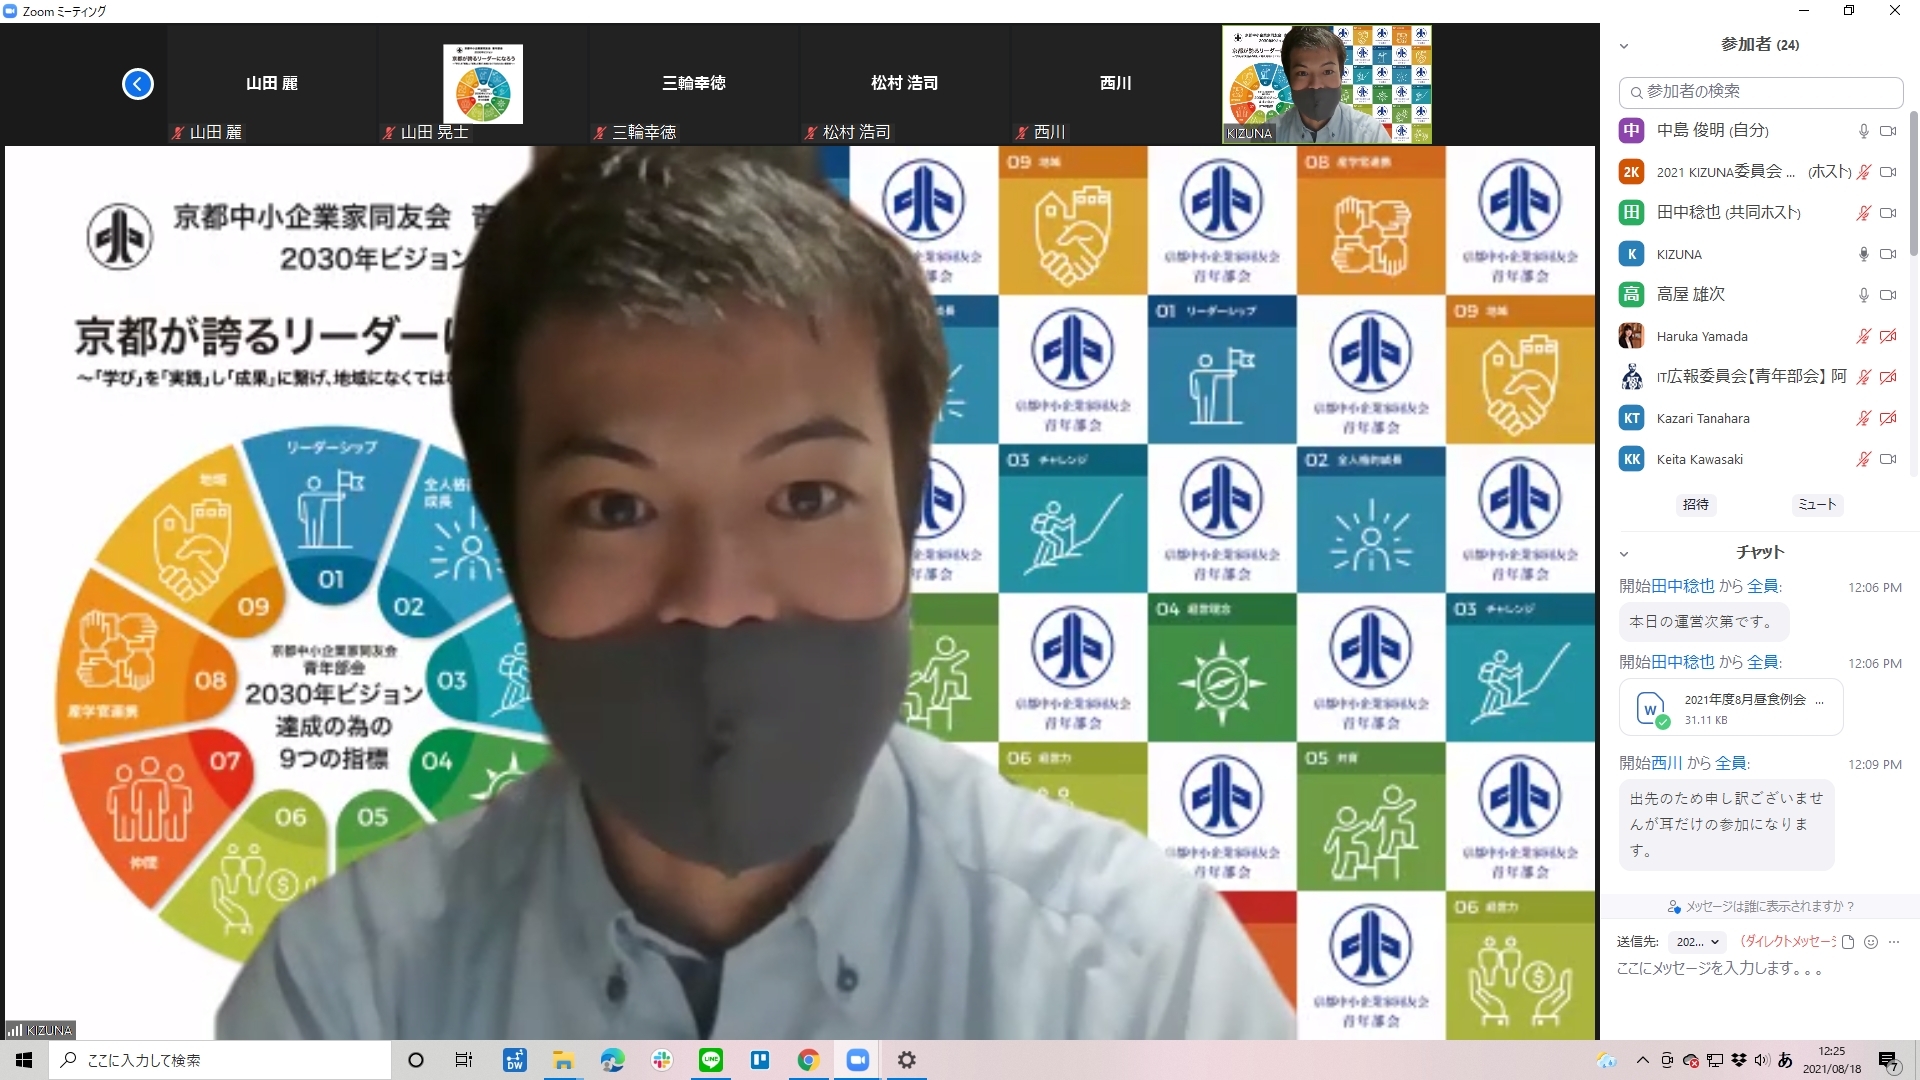The height and width of the screenshot is (1080, 1920).
Task: Click 'メッセージは誰に表示されますか？' link
Action: pyautogui.click(x=1760, y=907)
